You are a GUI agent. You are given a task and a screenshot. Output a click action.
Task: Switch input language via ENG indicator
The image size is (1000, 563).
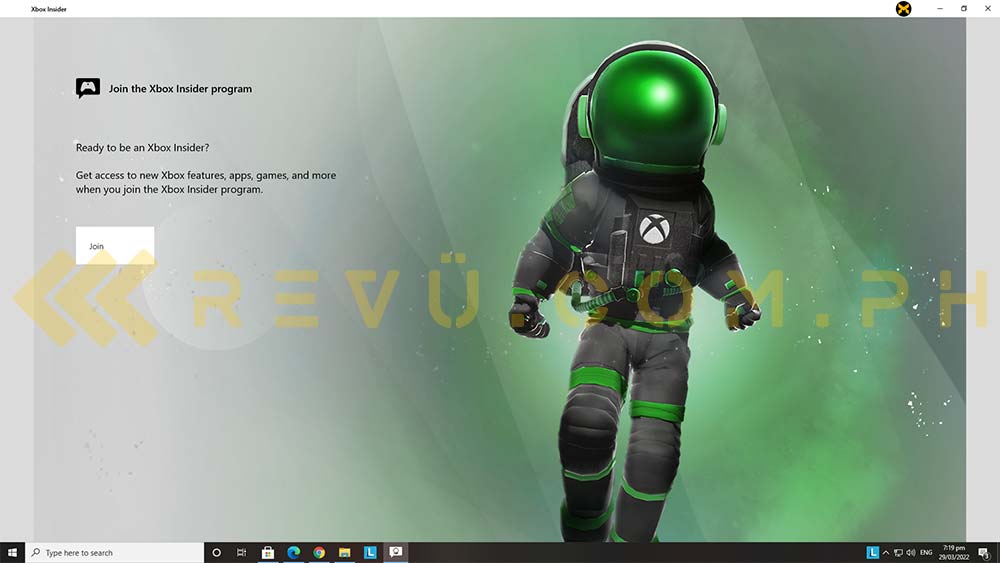coord(926,553)
